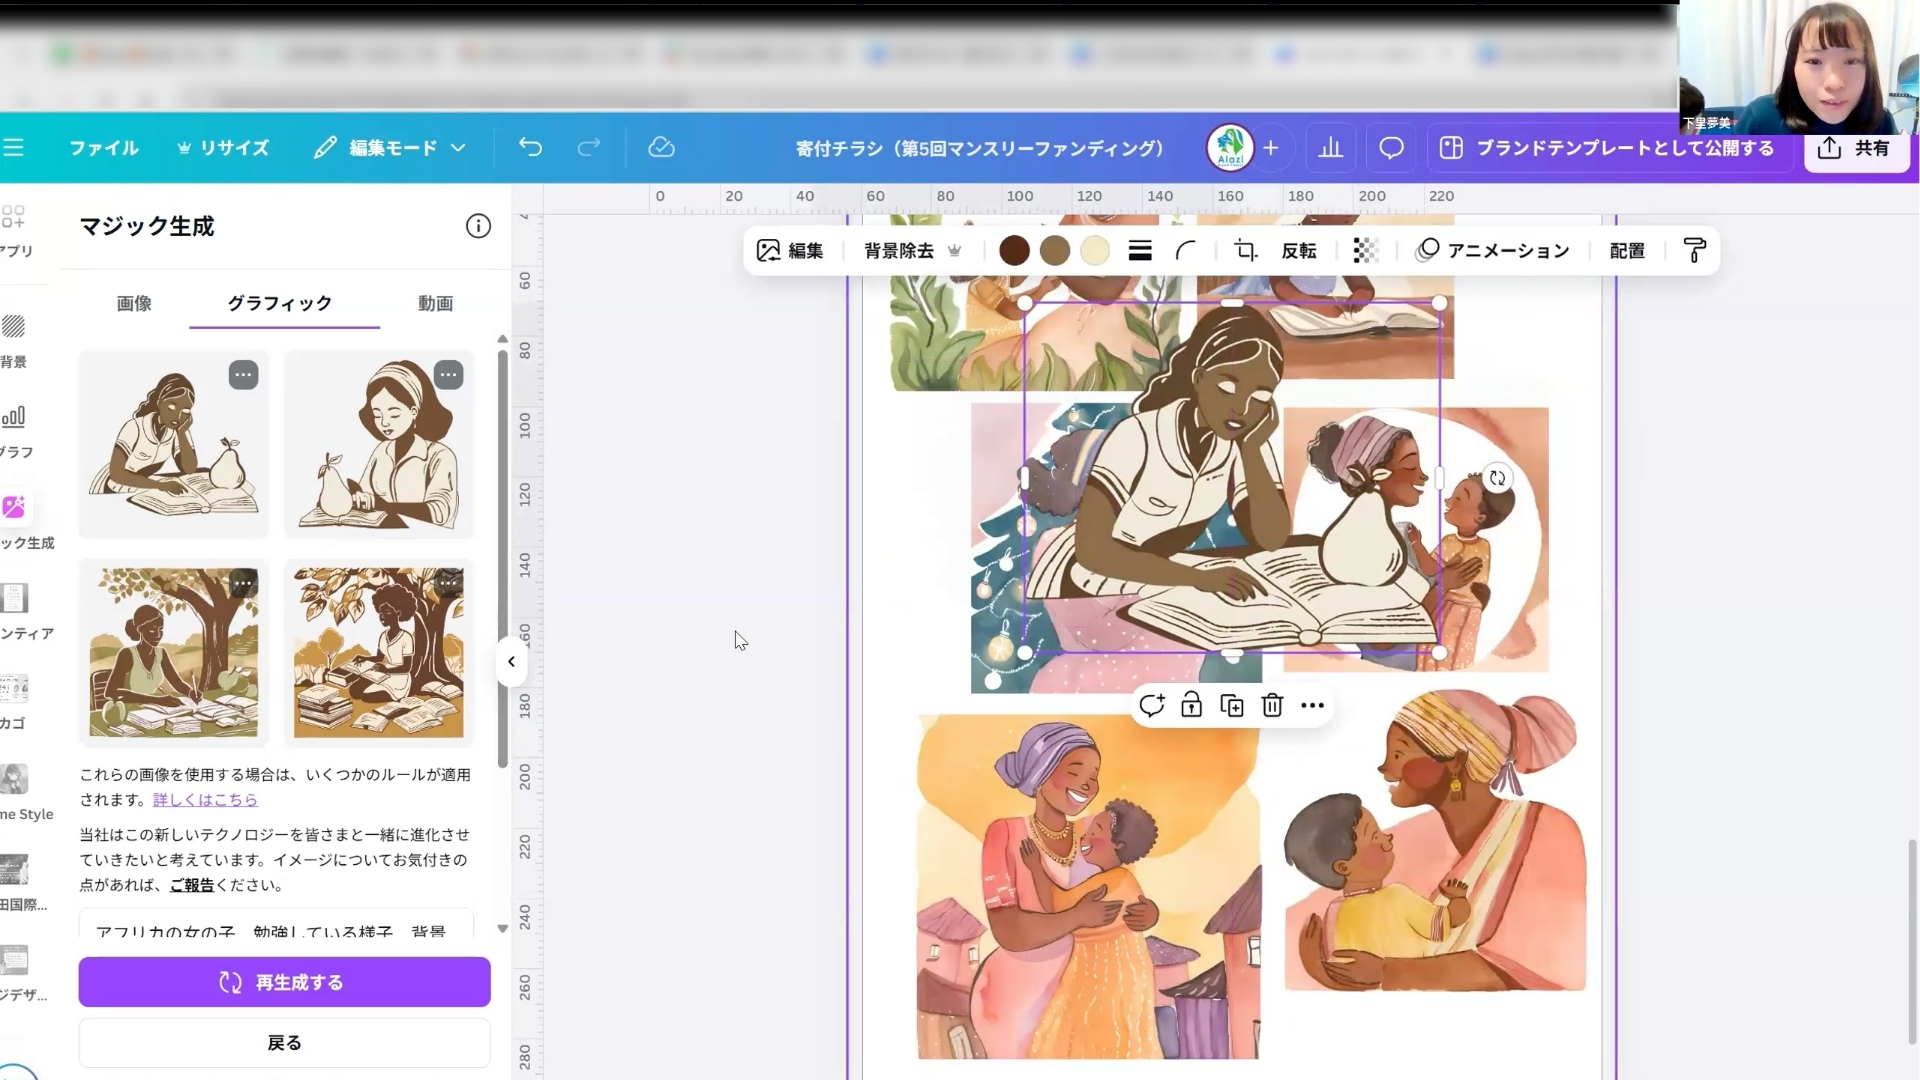
Task: Open options for headband woman graphic
Action: click(448, 375)
